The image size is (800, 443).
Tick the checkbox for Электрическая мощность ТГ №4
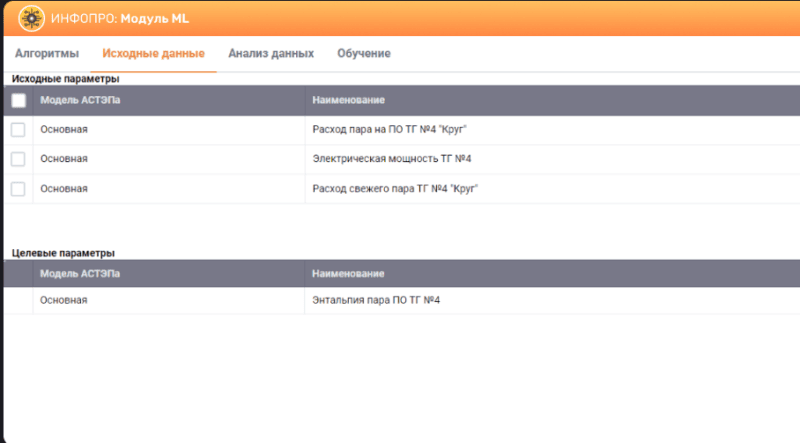coord(18,159)
